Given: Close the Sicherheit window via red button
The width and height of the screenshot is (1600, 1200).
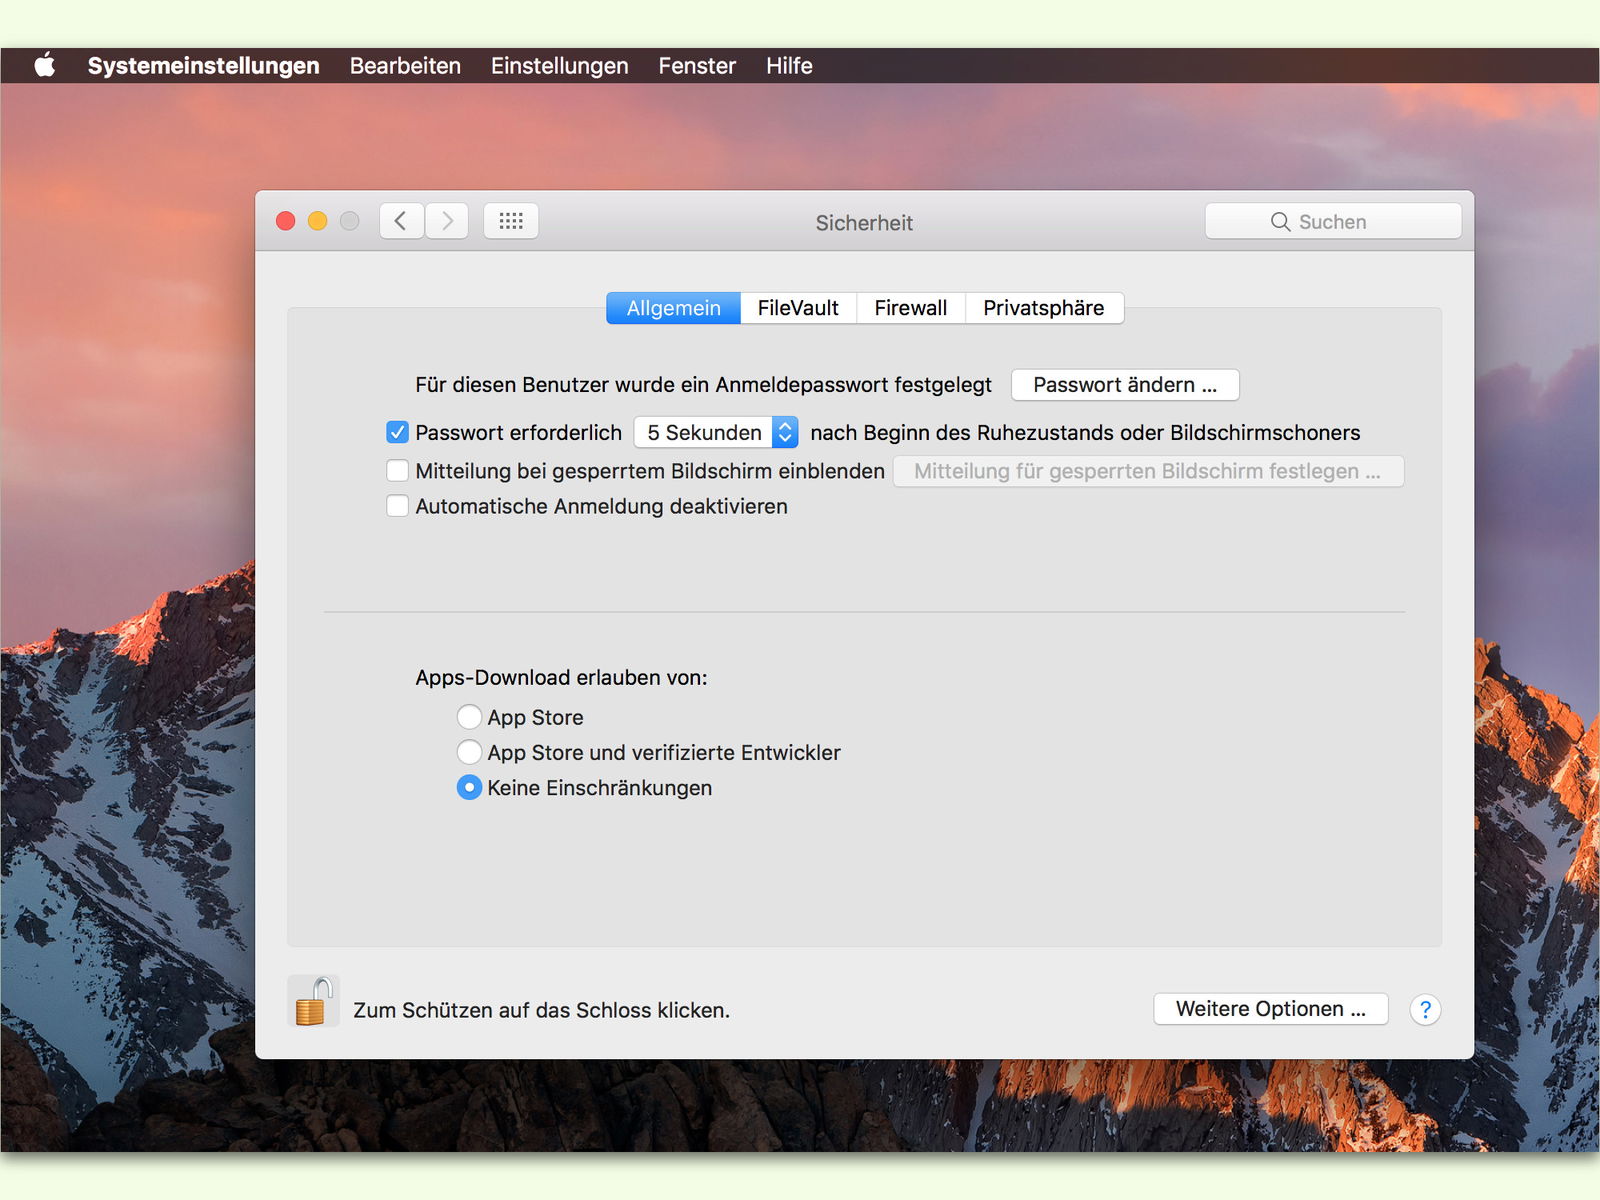Looking at the screenshot, I should click(x=286, y=221).
